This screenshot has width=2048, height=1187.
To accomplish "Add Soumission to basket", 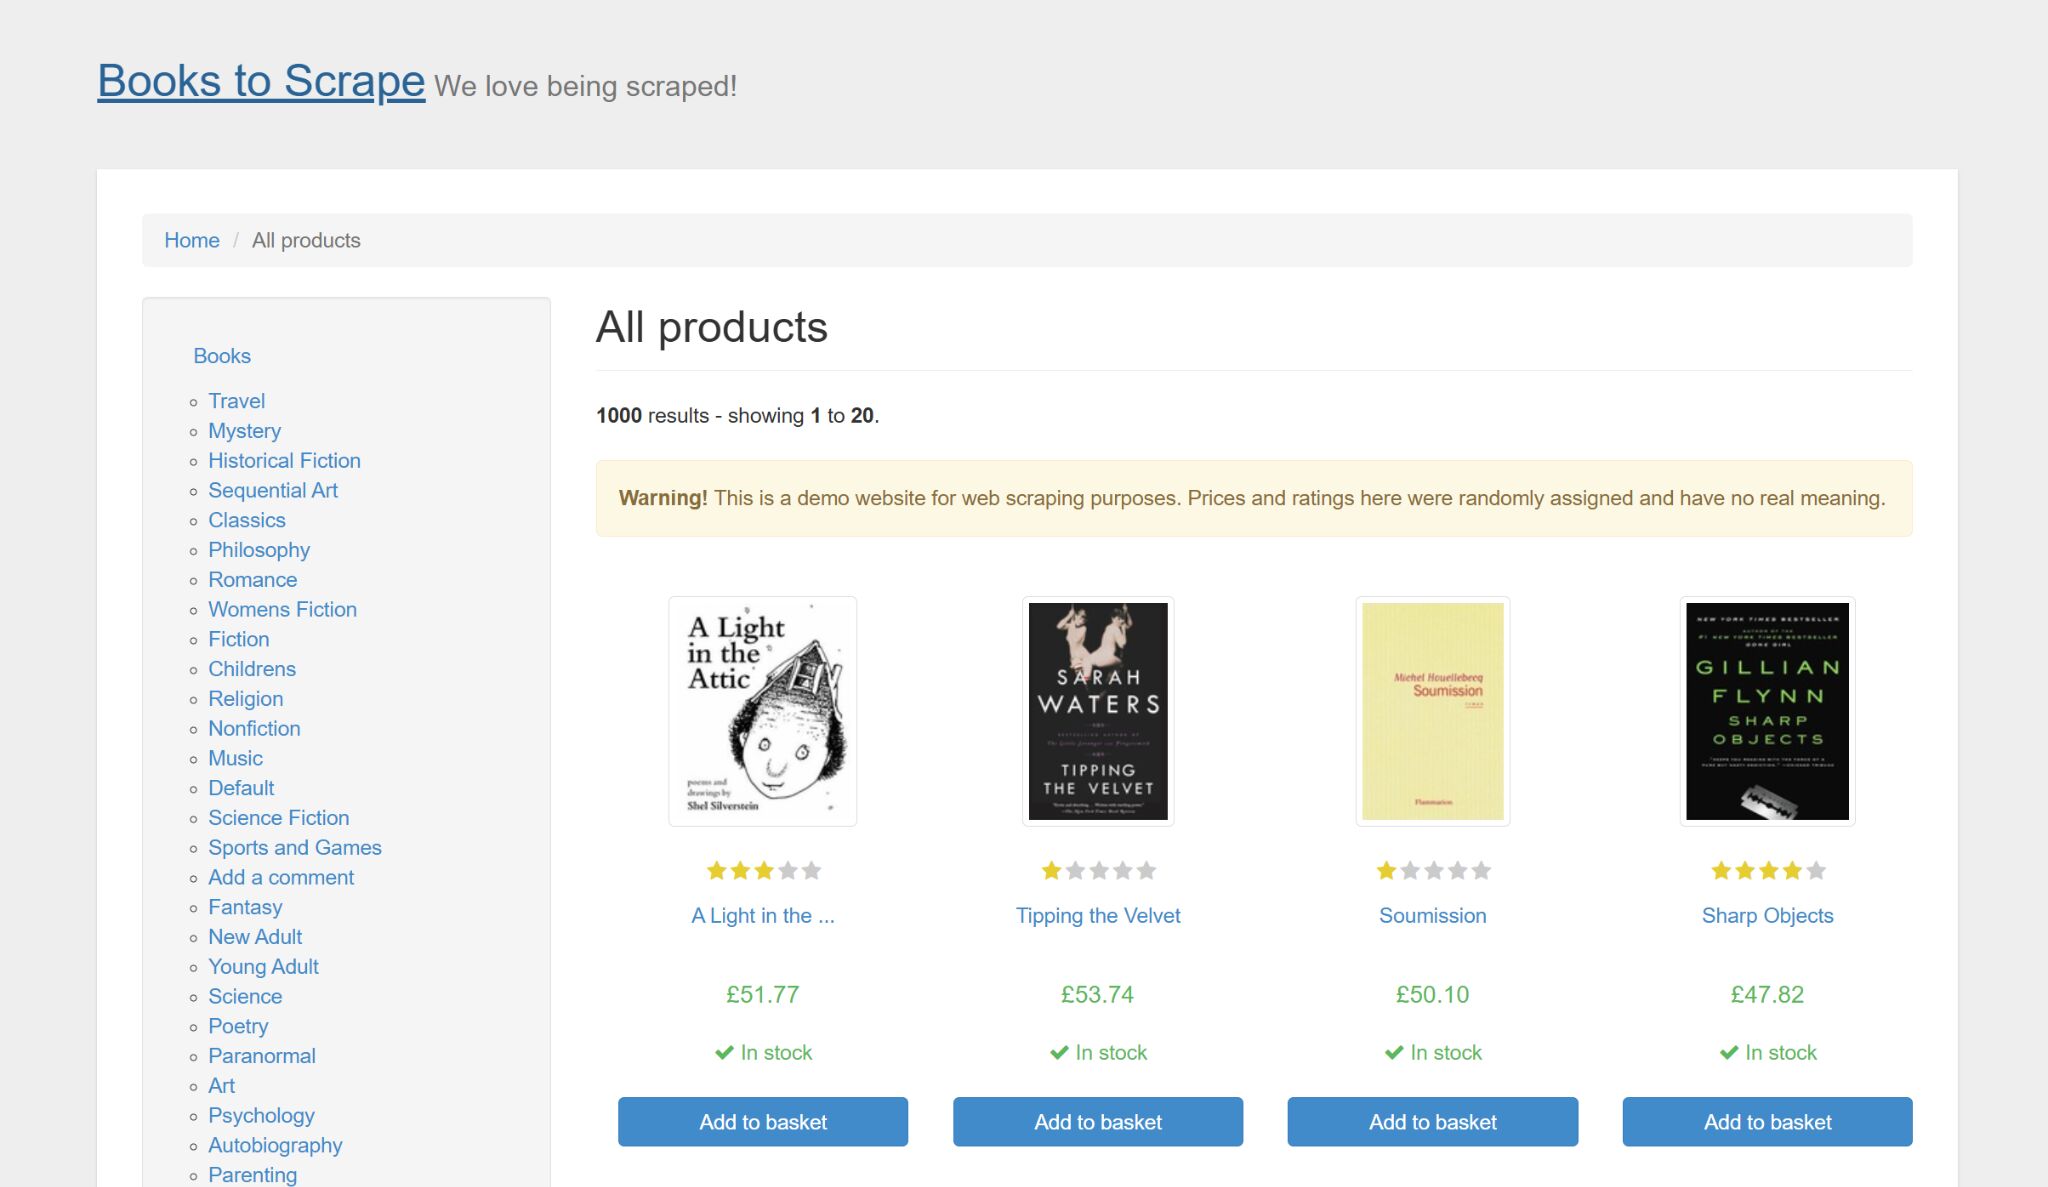I will 1432,1122.
